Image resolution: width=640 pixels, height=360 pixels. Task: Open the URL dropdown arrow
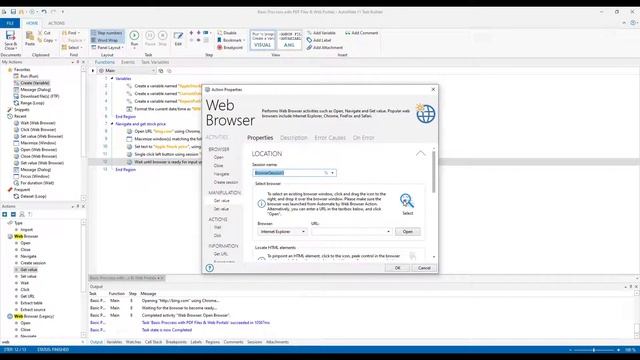coord(388,231)
